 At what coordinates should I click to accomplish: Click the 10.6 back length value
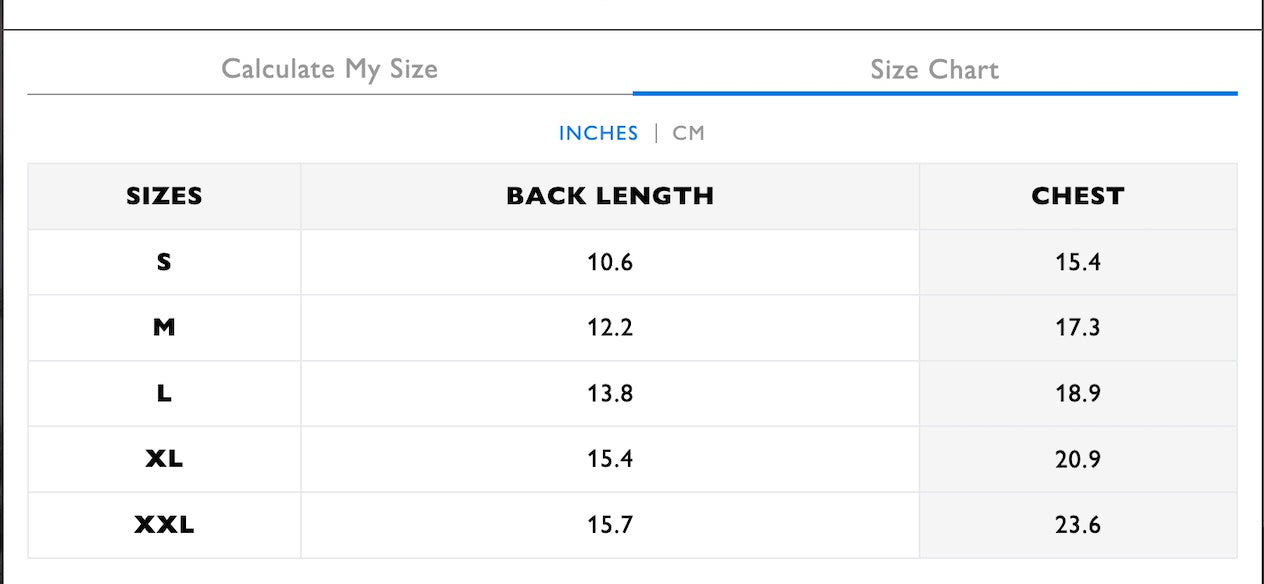610,262
